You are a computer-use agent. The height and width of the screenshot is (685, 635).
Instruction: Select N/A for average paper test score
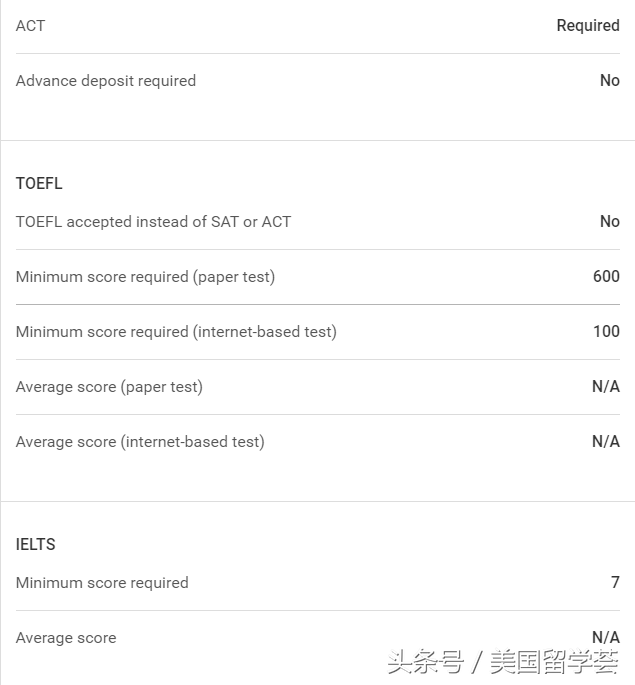point(605,387)
